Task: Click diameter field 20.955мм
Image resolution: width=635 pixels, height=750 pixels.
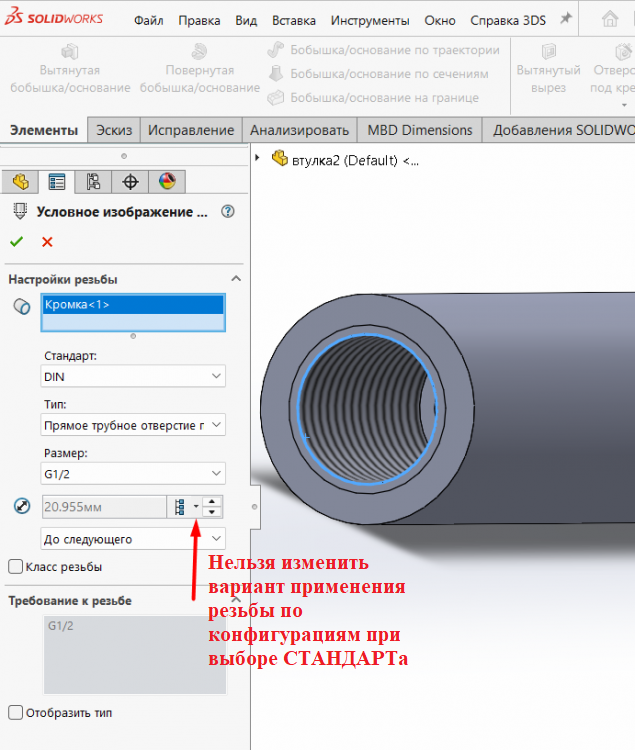Action: pyautogui.click(x=104, y=507)
